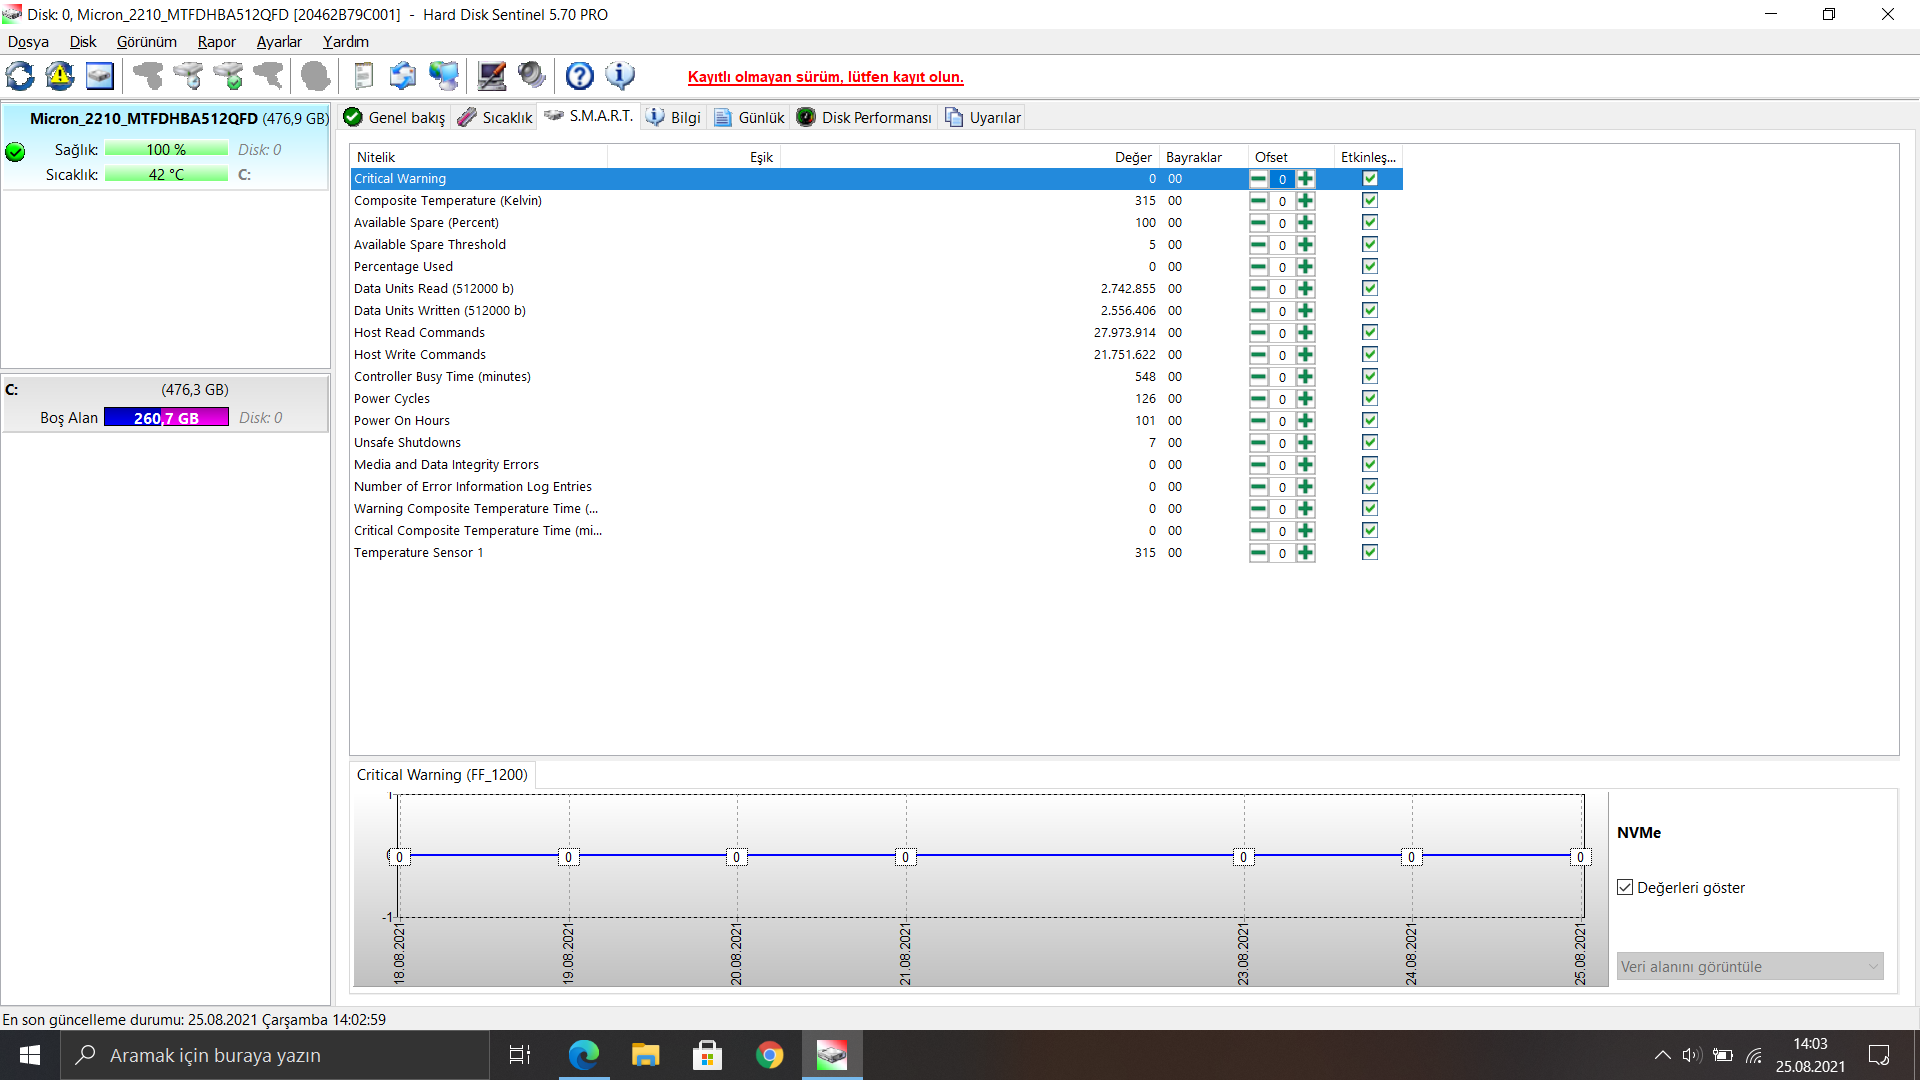1920x1080 pixels.
Task: Toggle the Power Cycles enabled checkbox
Action: coord(1370,399)
